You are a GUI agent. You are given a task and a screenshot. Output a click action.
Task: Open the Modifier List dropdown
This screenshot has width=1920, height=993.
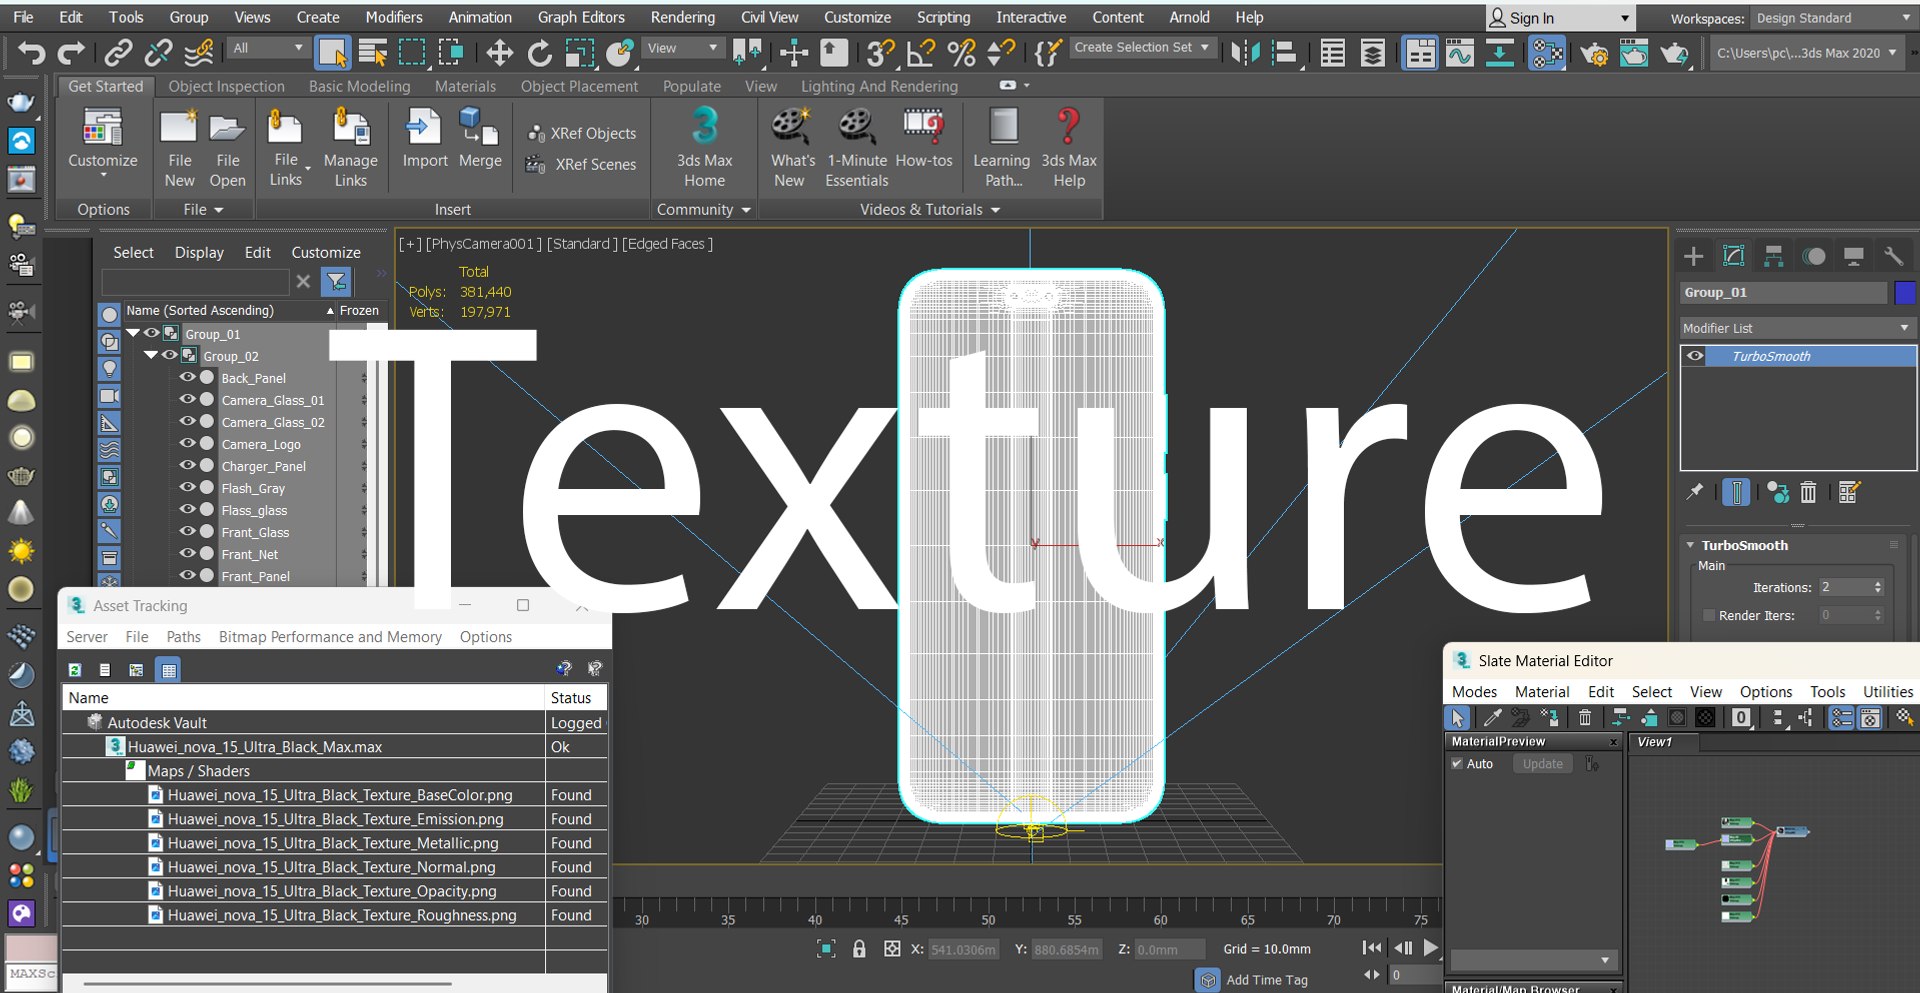(1797, 328)
